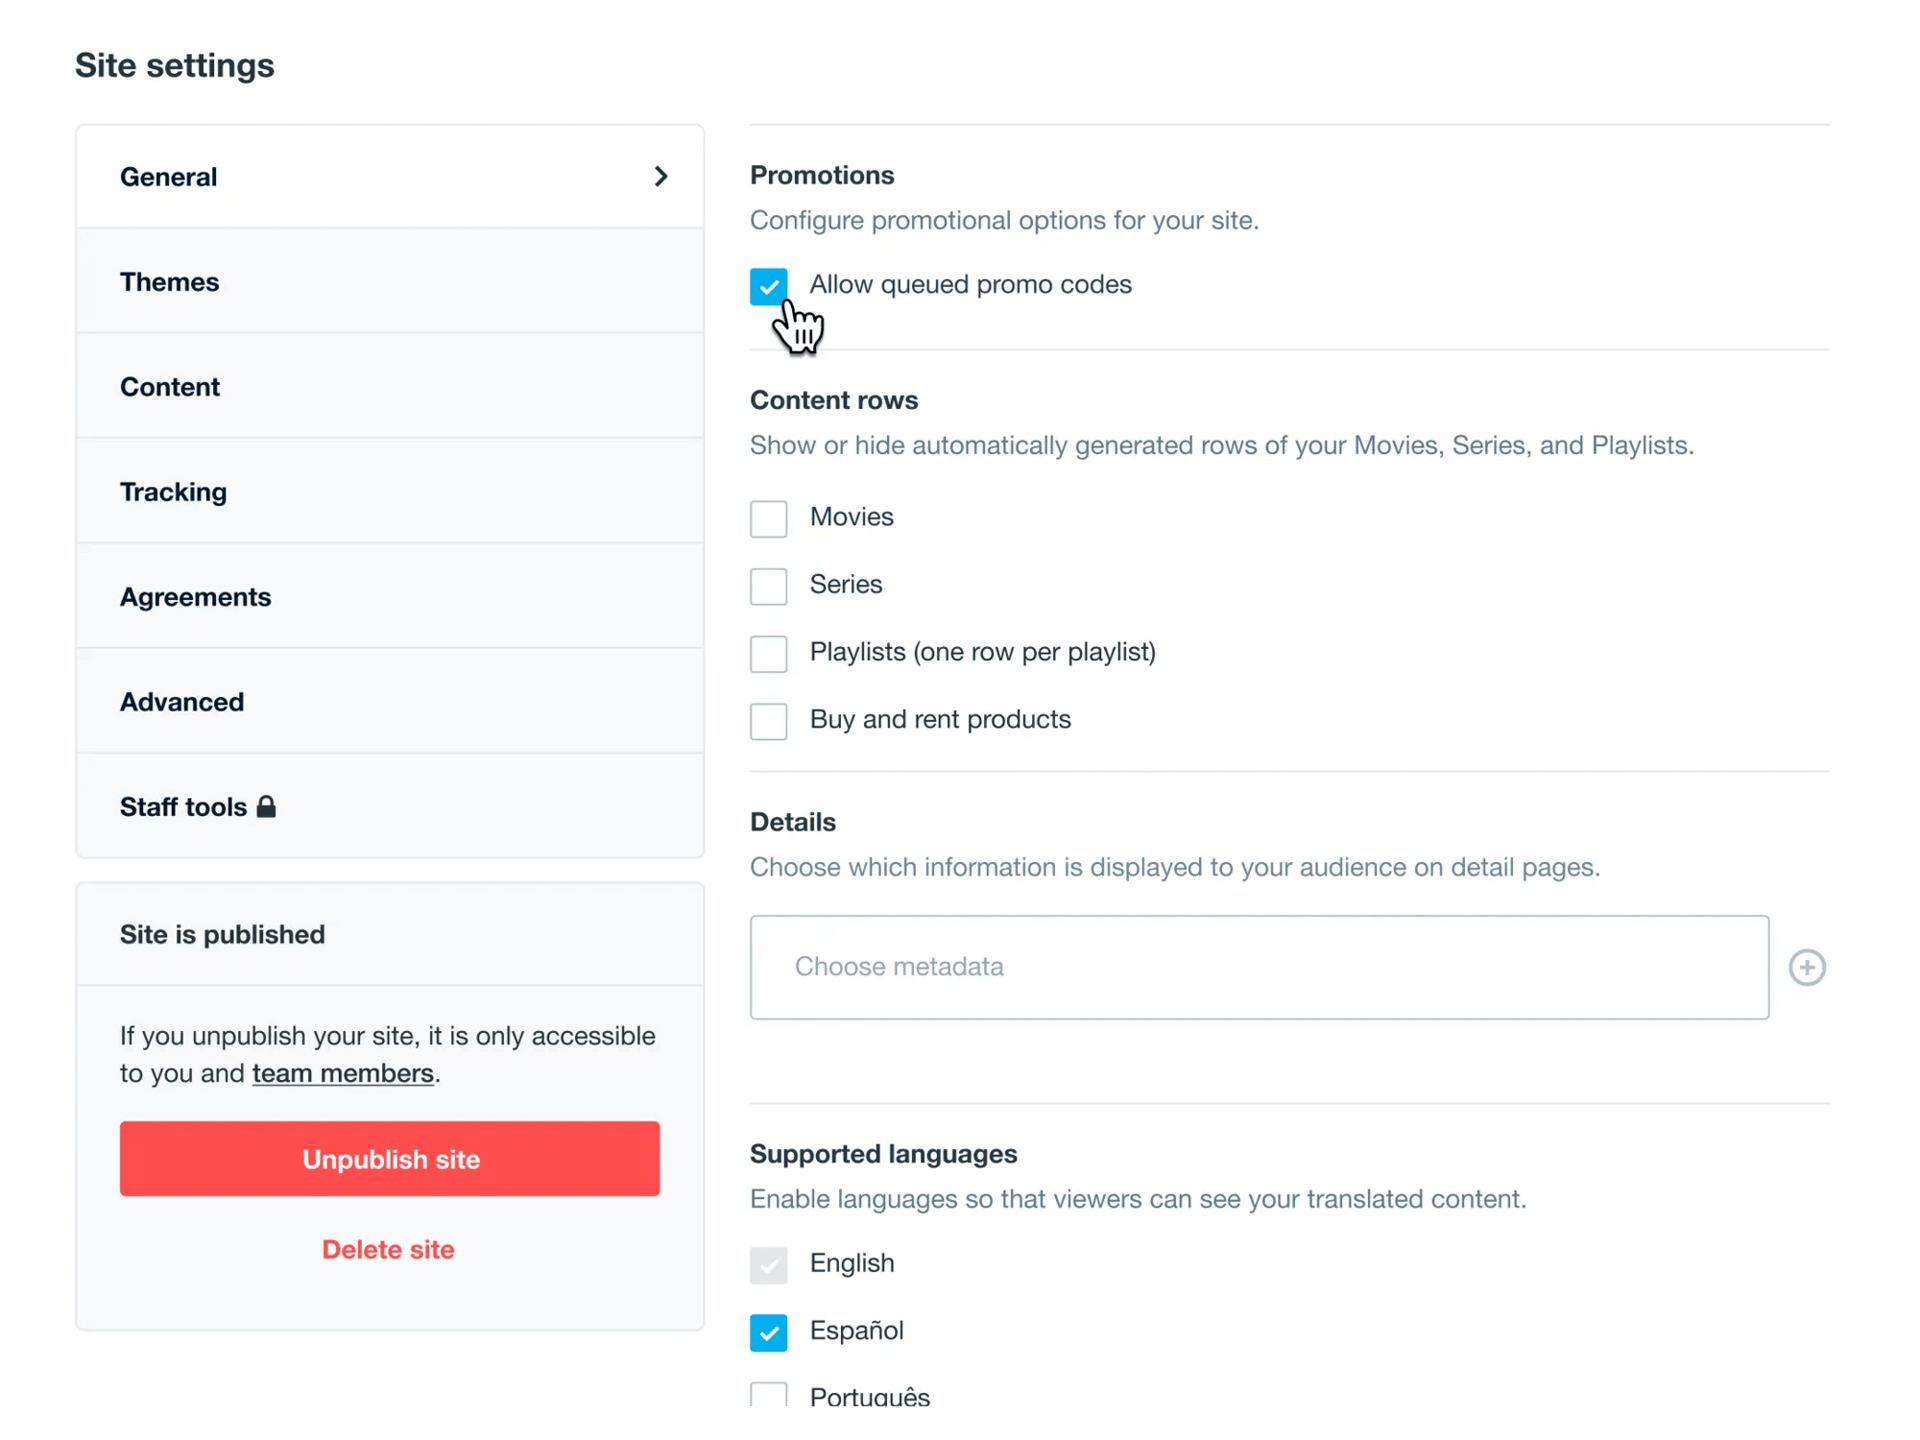Click the lock icon next to Staff tools
Image resolution: width=1920 pixels, height=1440 pixels.
coord(266,806)
